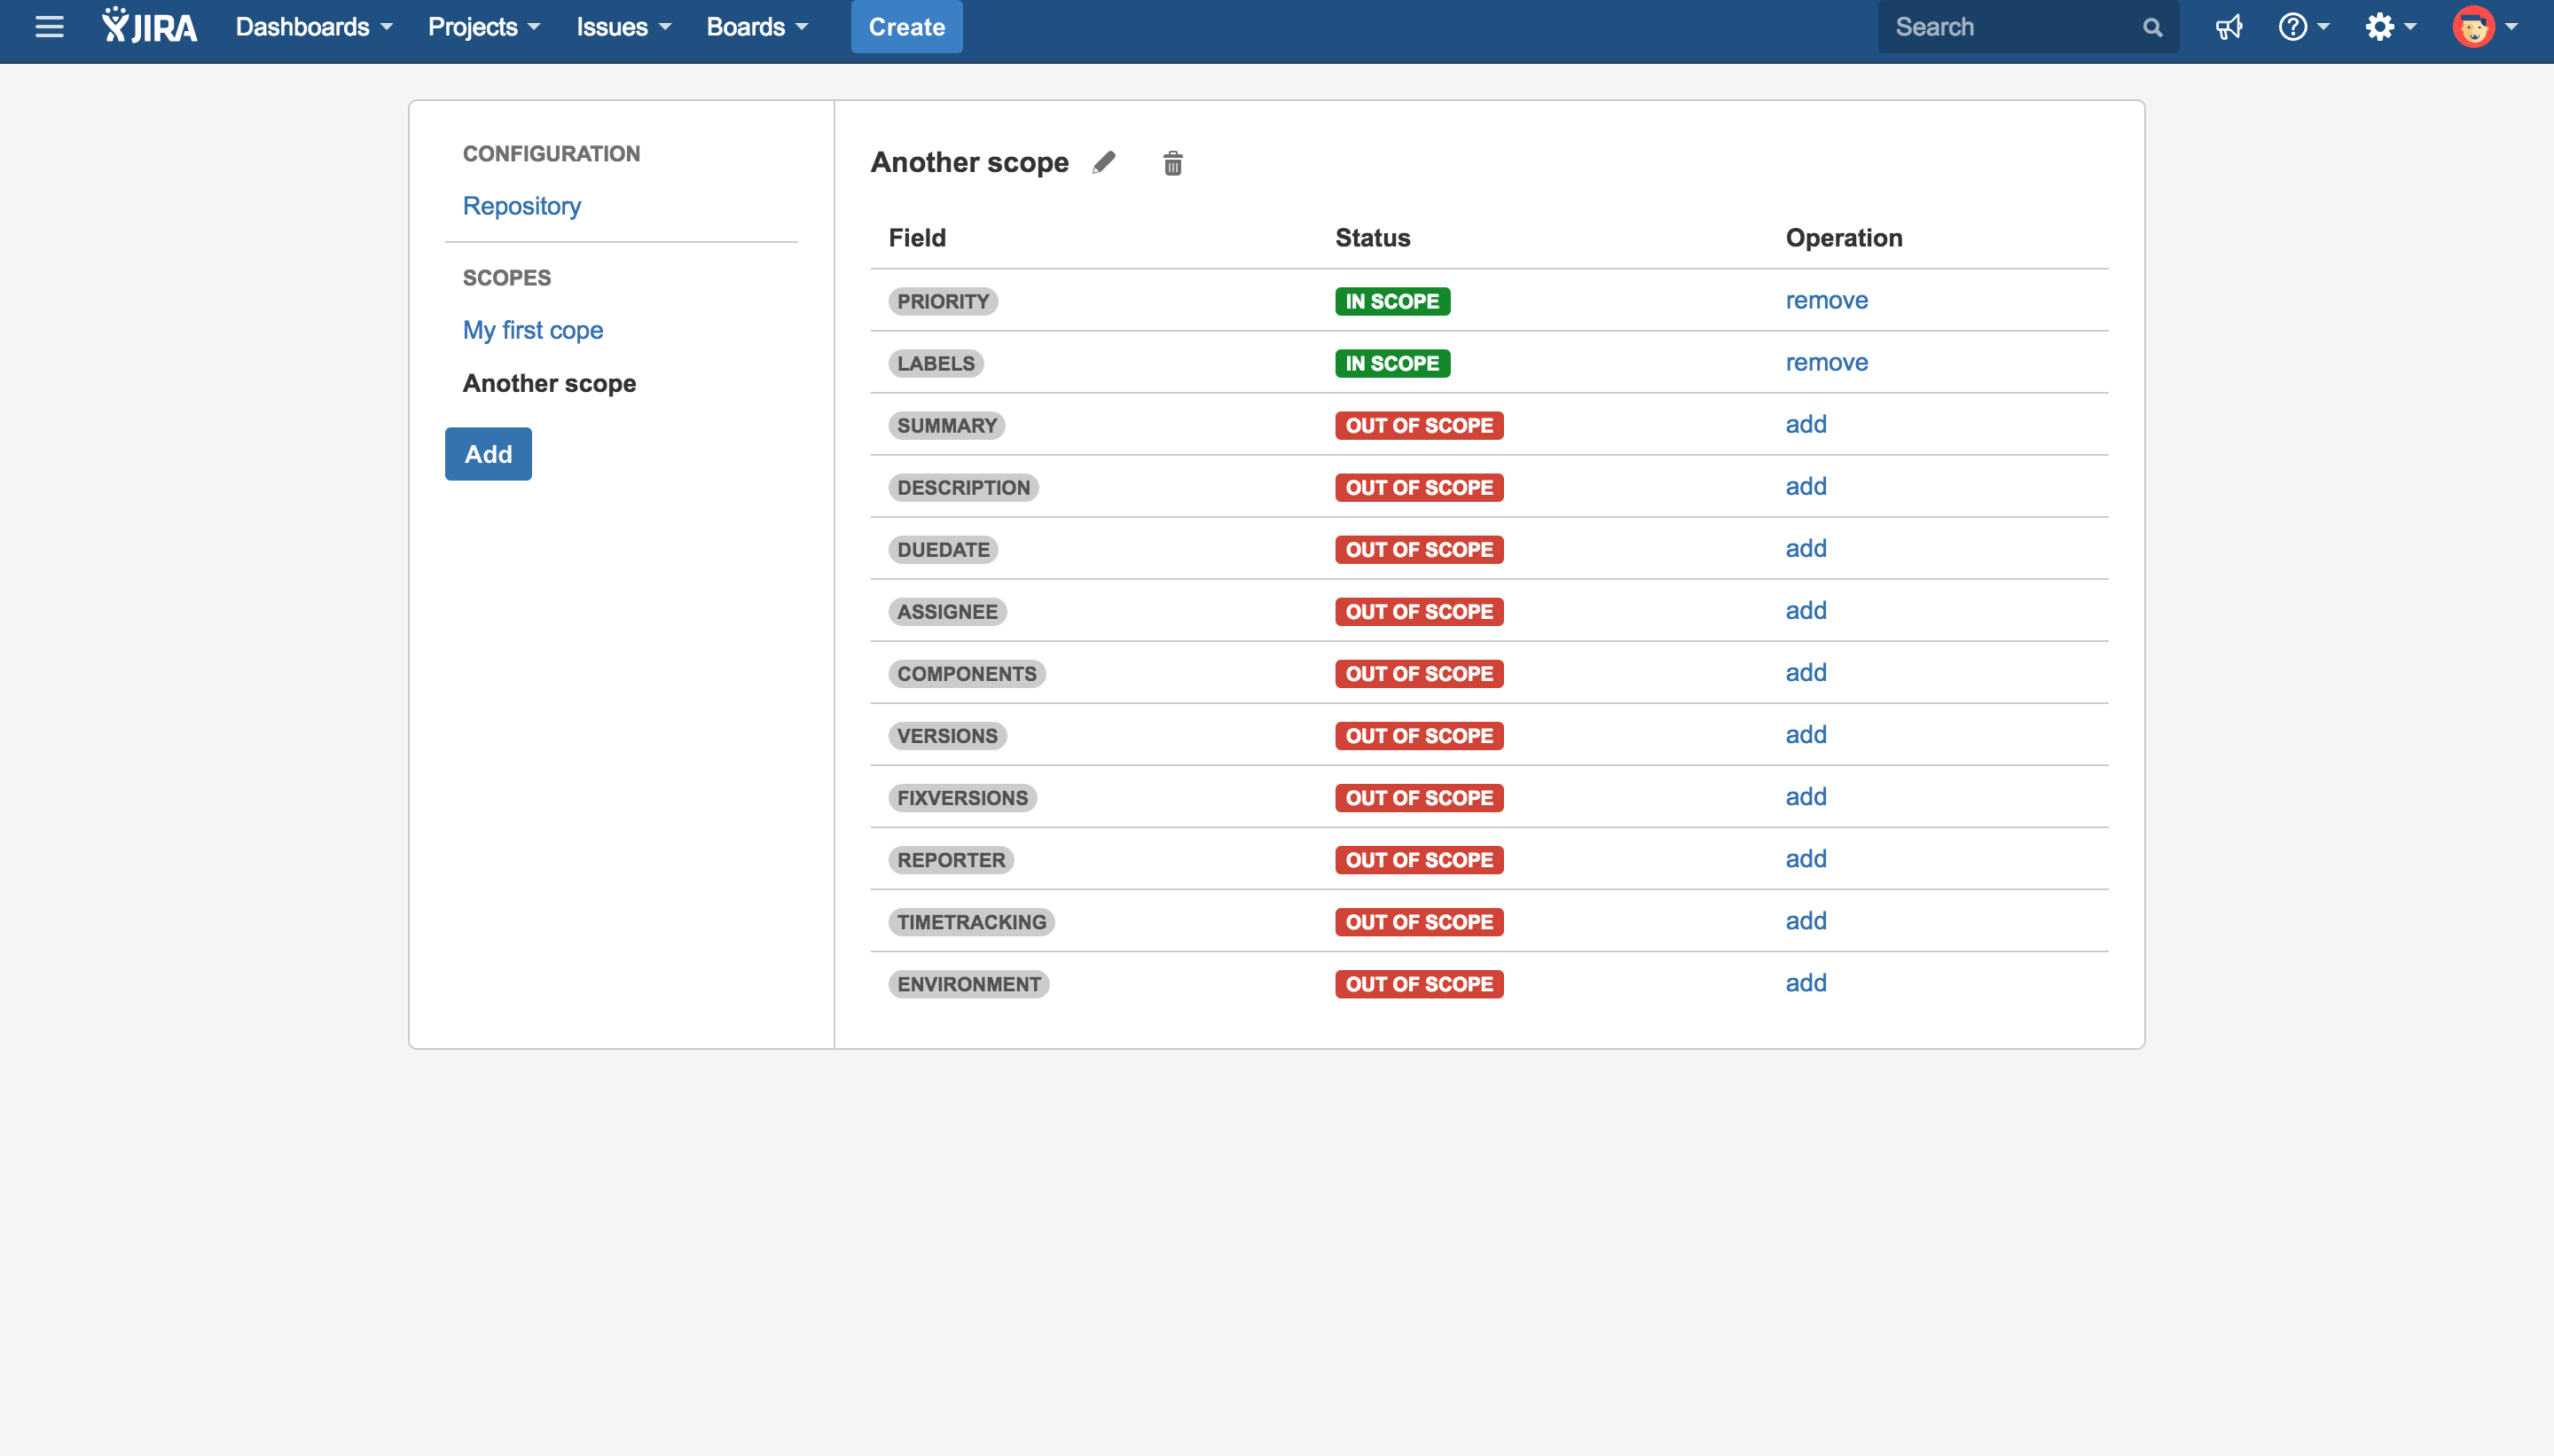The image size is (2554, 1456).
Task: Remove the PRIORITY field from scope
Action: pos(1826,300)
